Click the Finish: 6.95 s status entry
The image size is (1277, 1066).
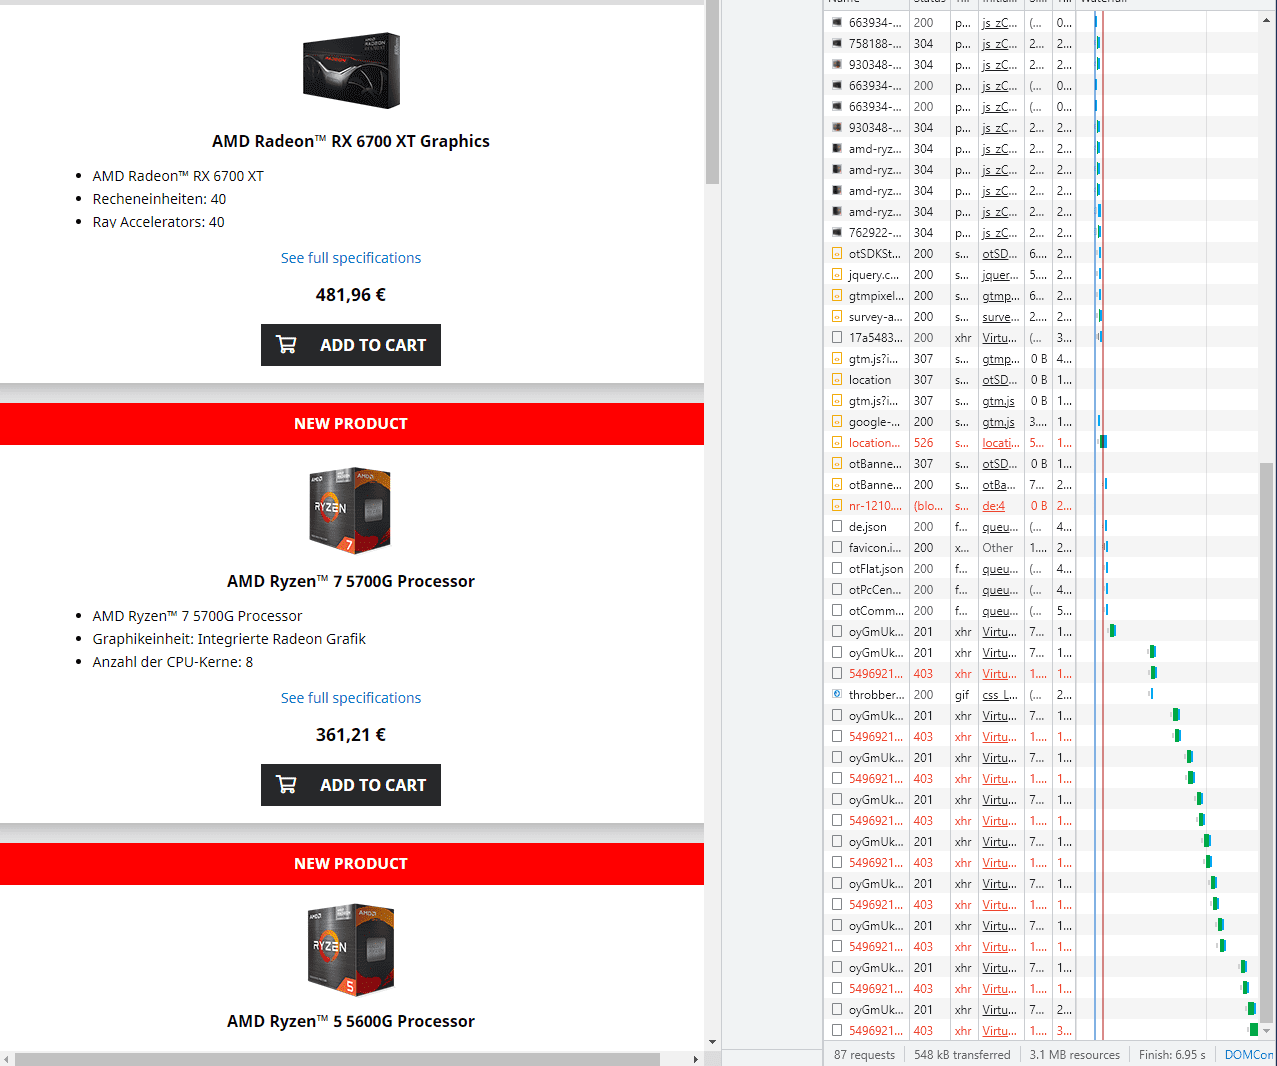tap(1172, 1055)
